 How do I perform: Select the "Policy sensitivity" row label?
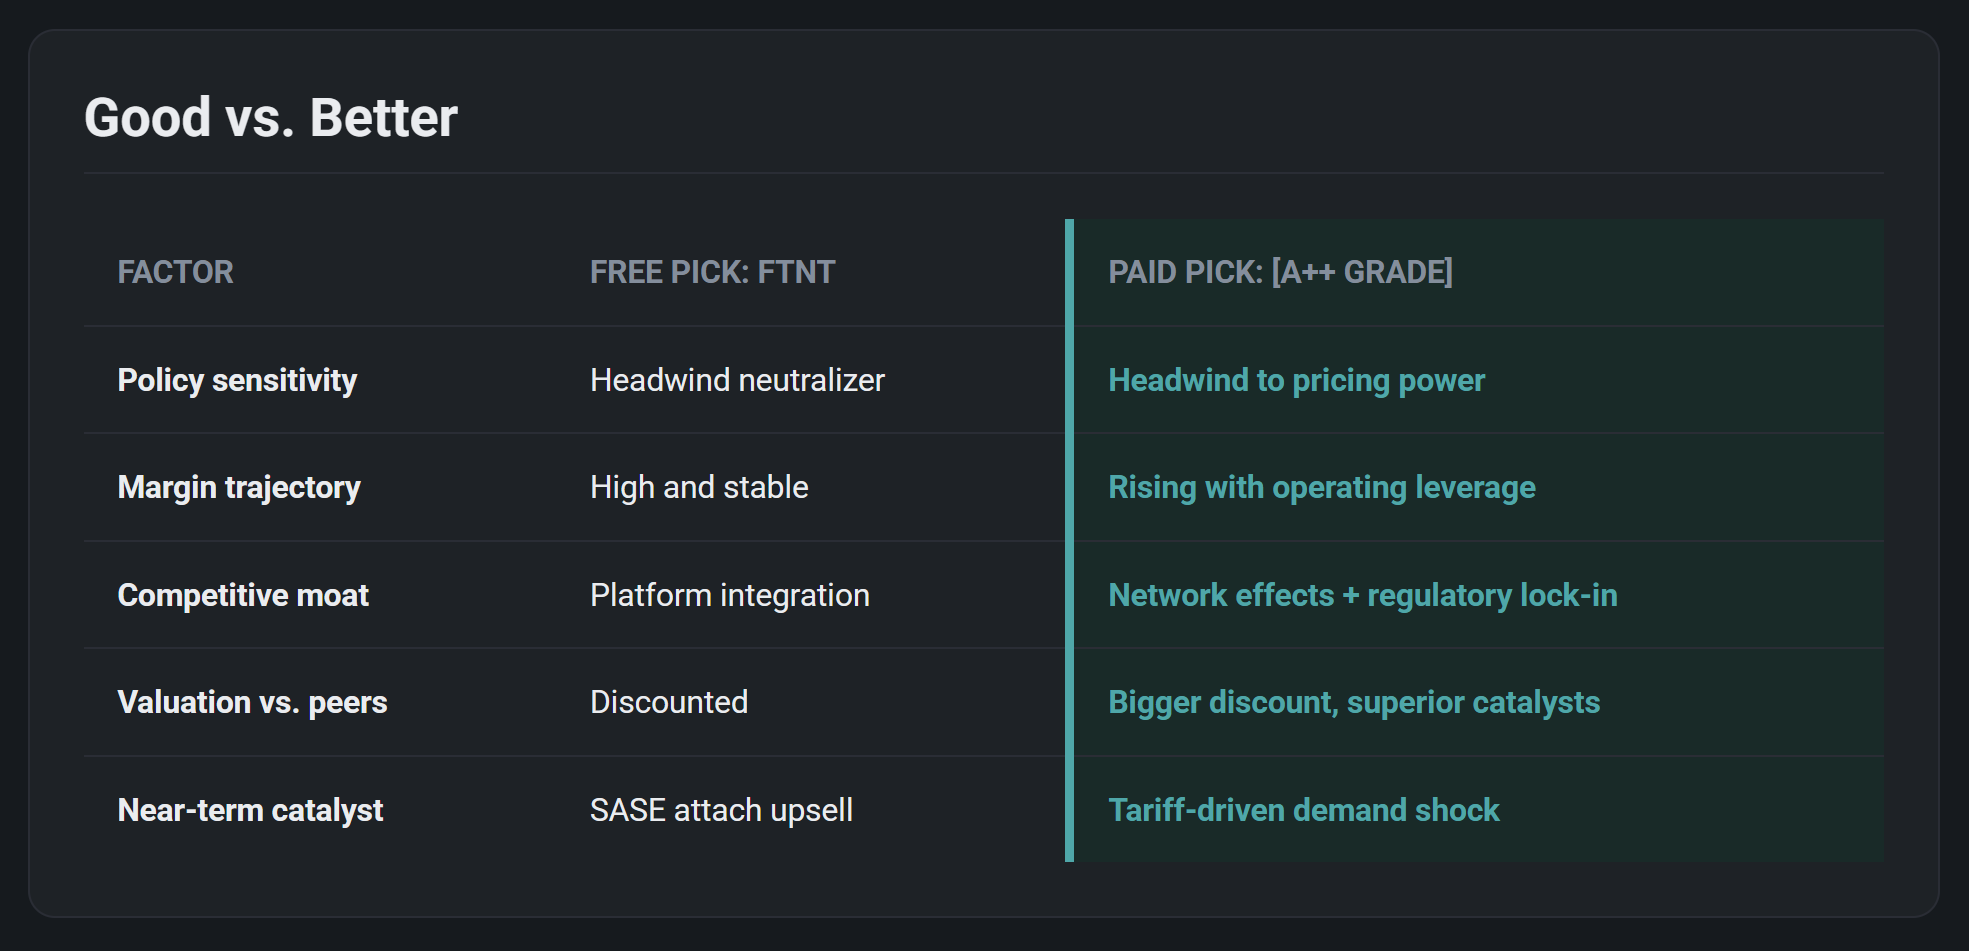click(237, 380)
